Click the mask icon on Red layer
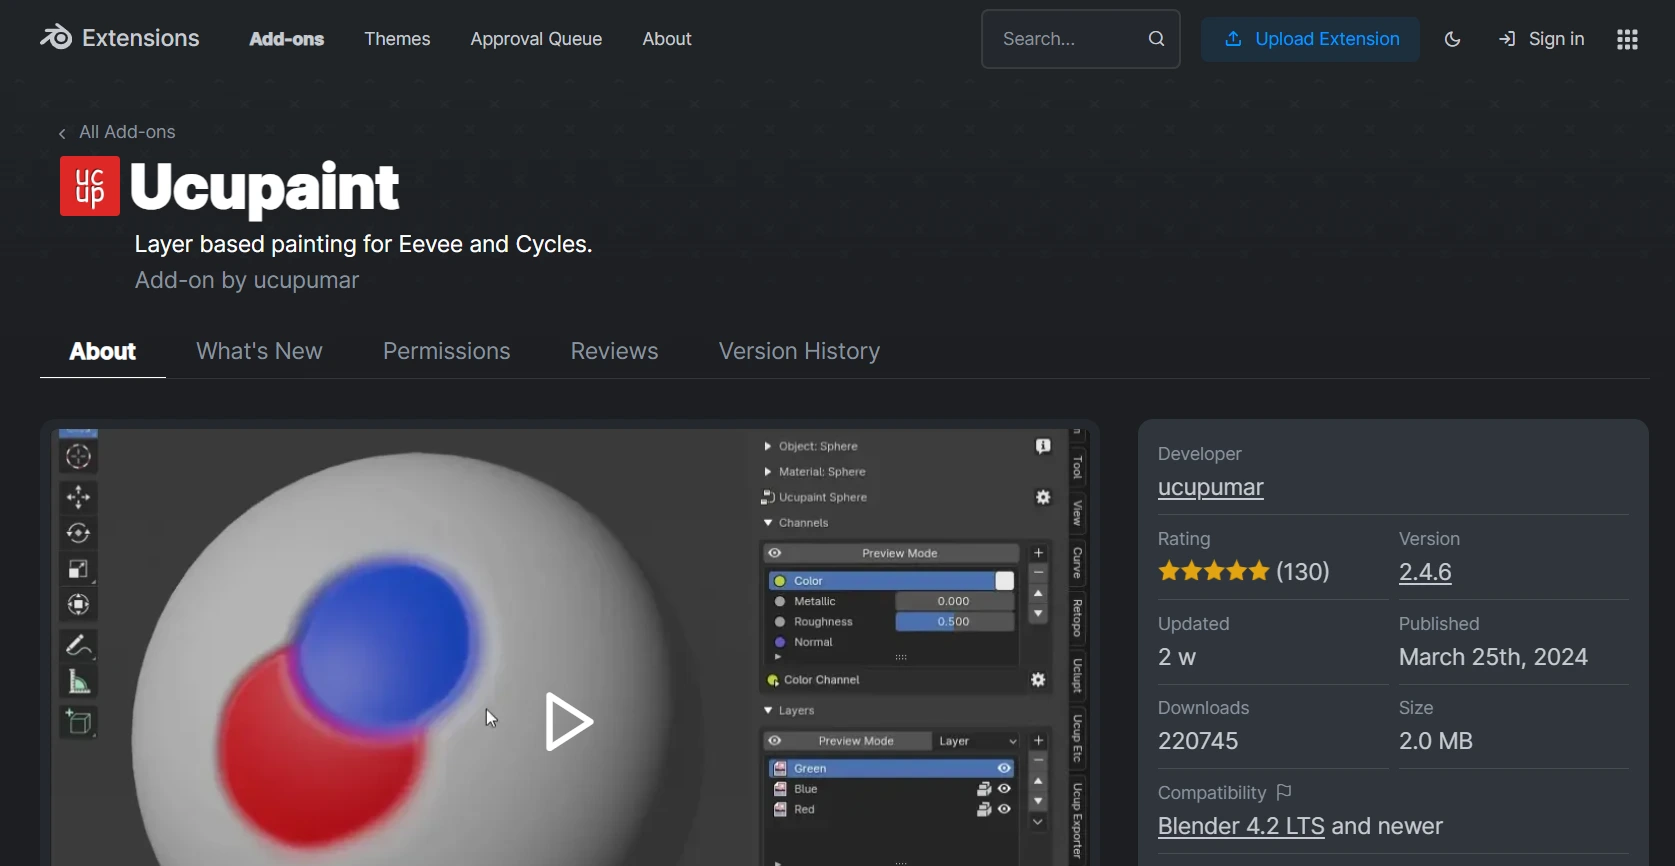 pyautogui.click(x=984, y=810)
